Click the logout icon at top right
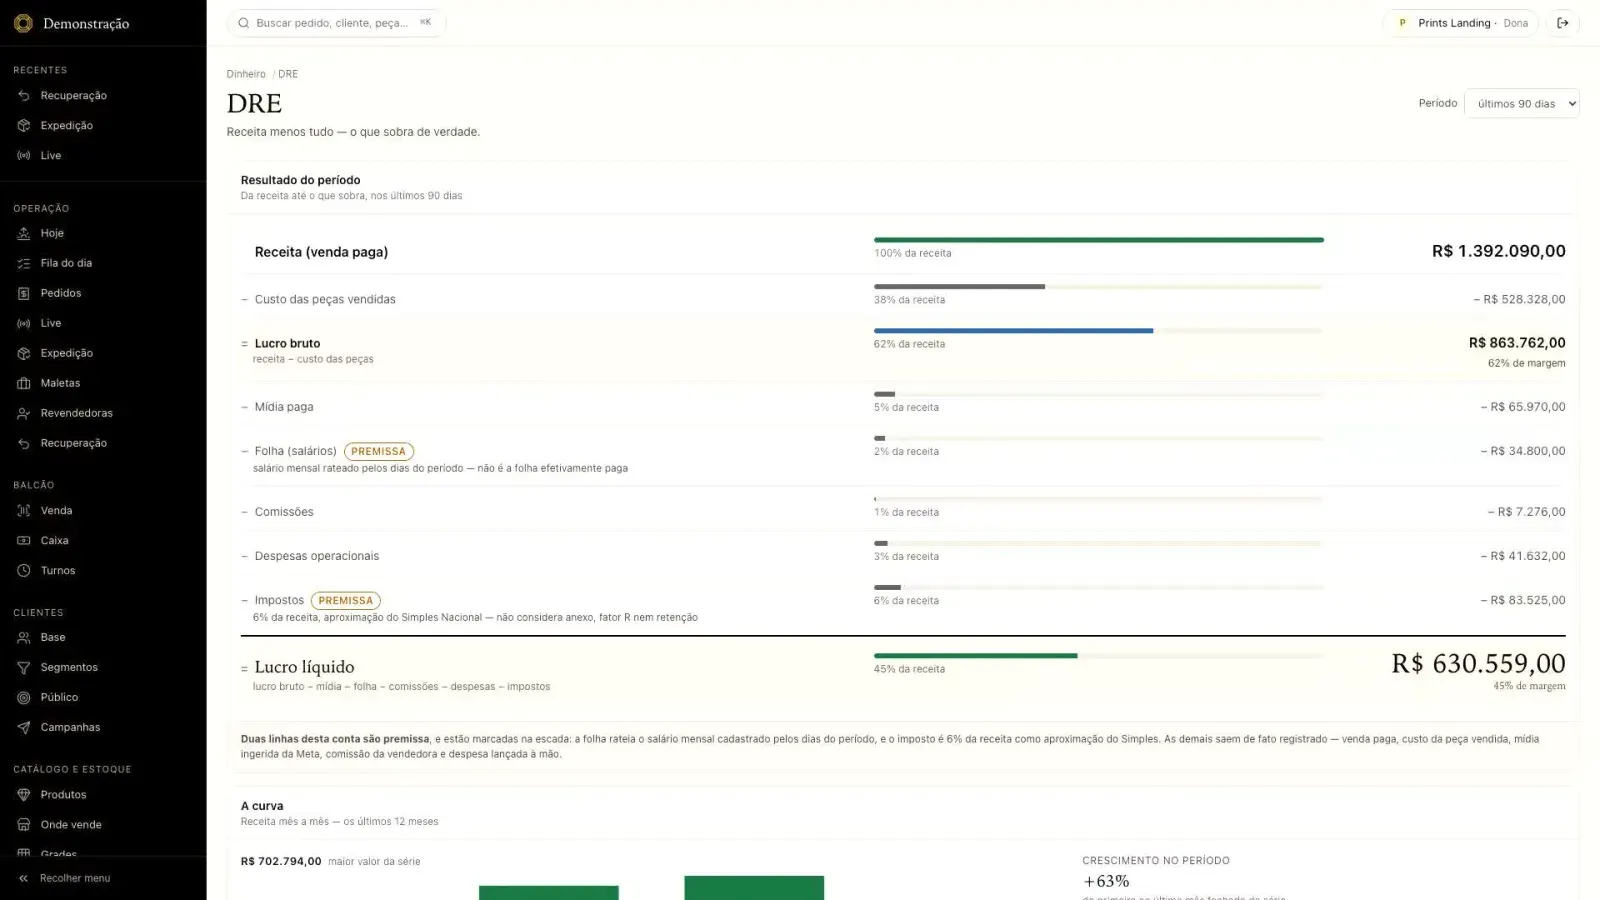 [1563, 23]
